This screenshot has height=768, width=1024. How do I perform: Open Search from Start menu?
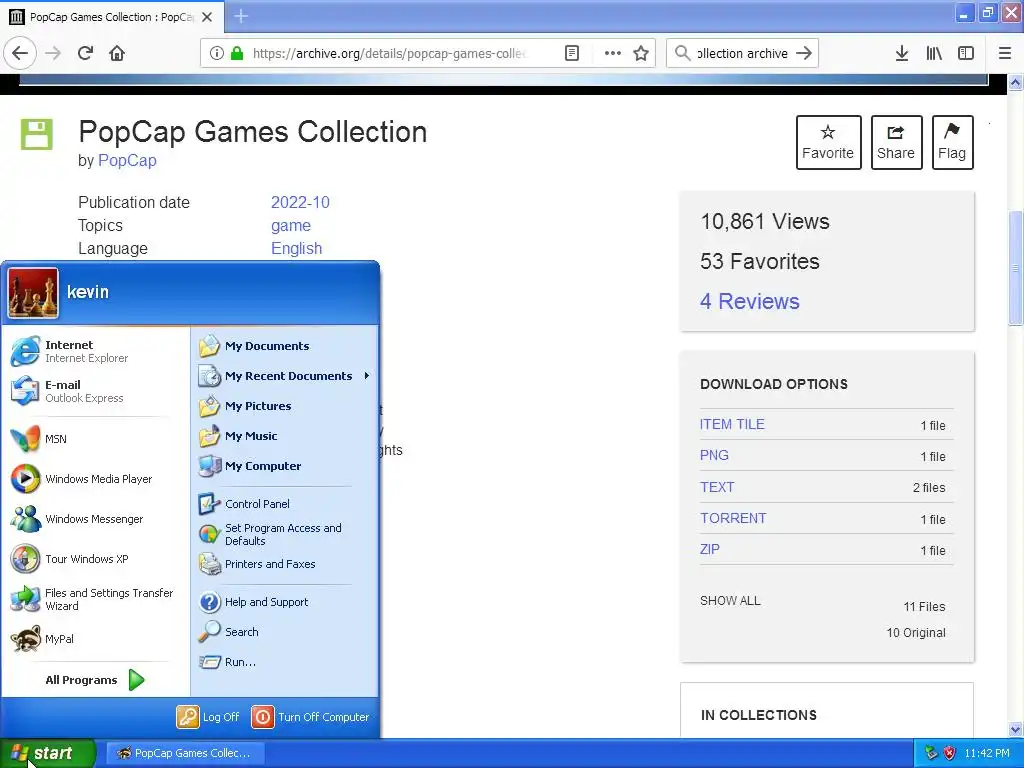(285, 632)
